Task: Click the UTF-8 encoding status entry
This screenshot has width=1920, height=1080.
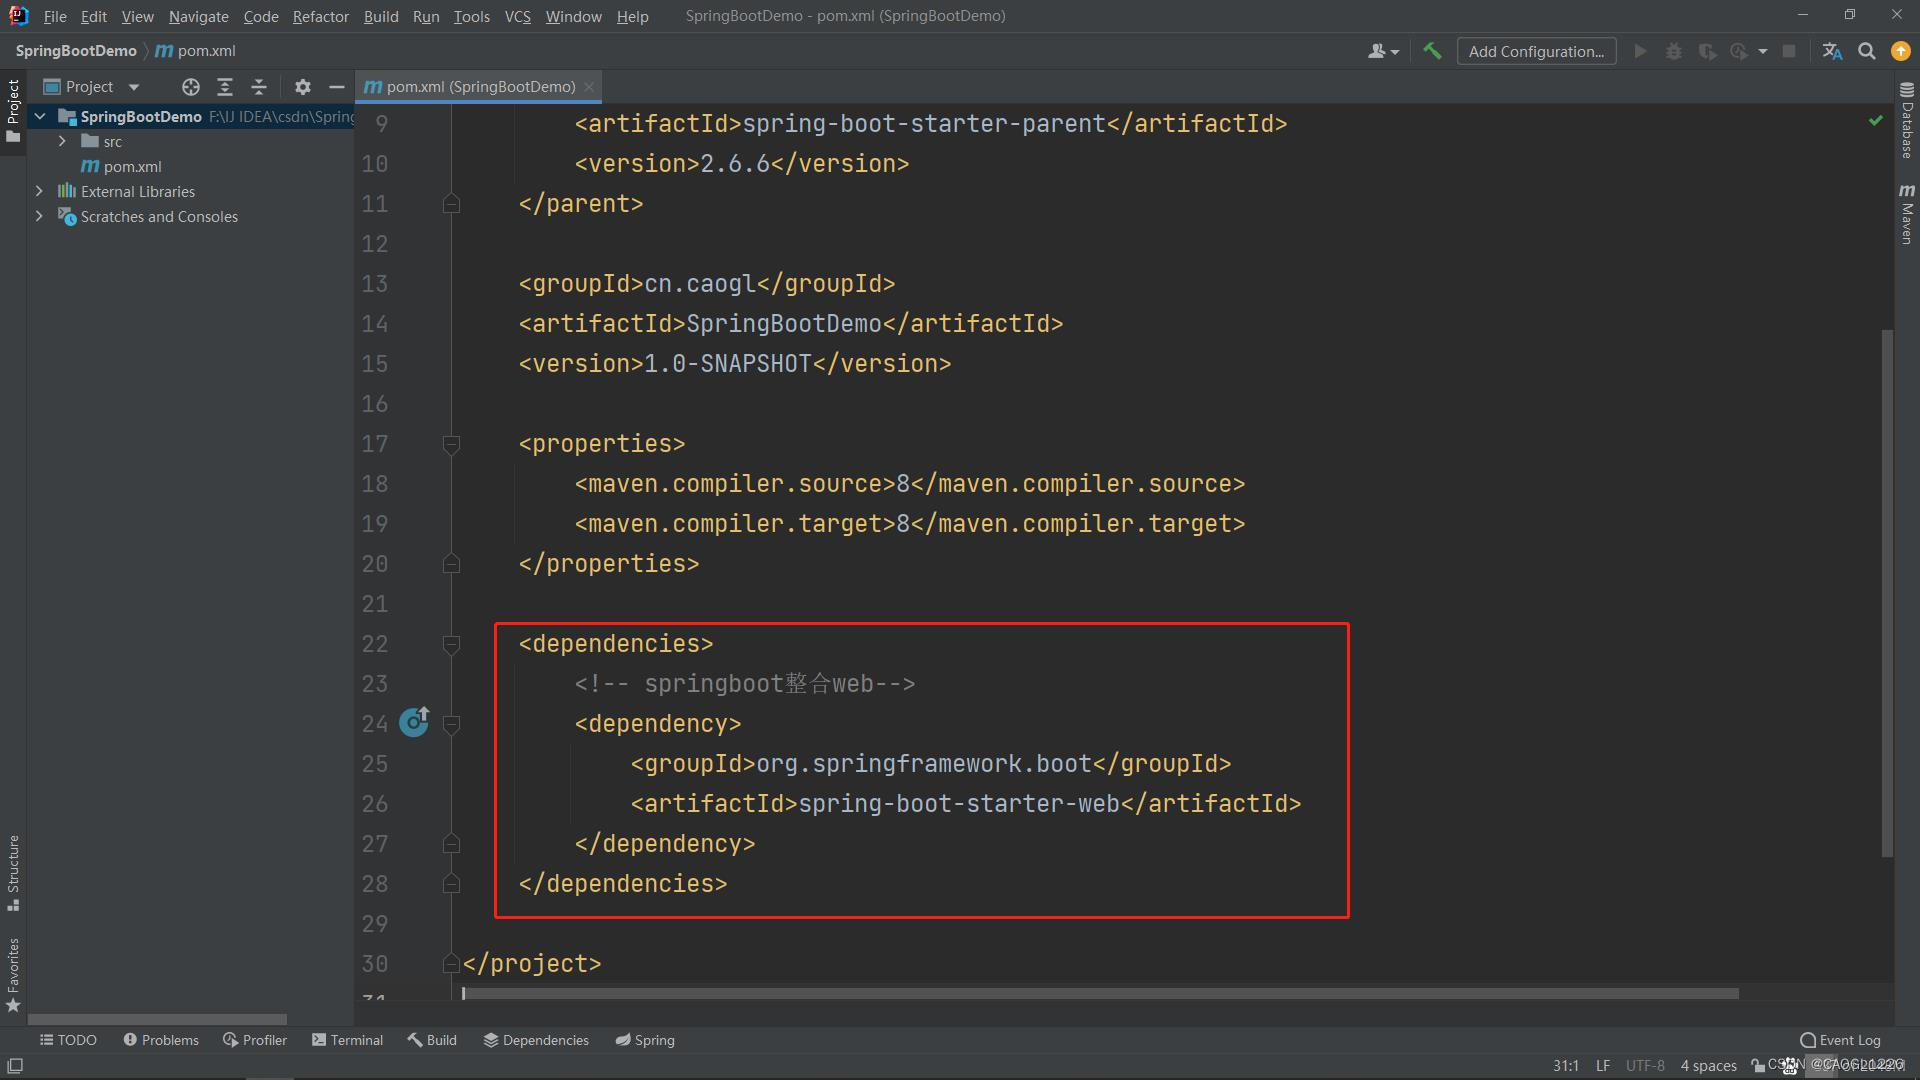Action: pyautogui.click(x=1645, y=1066)
